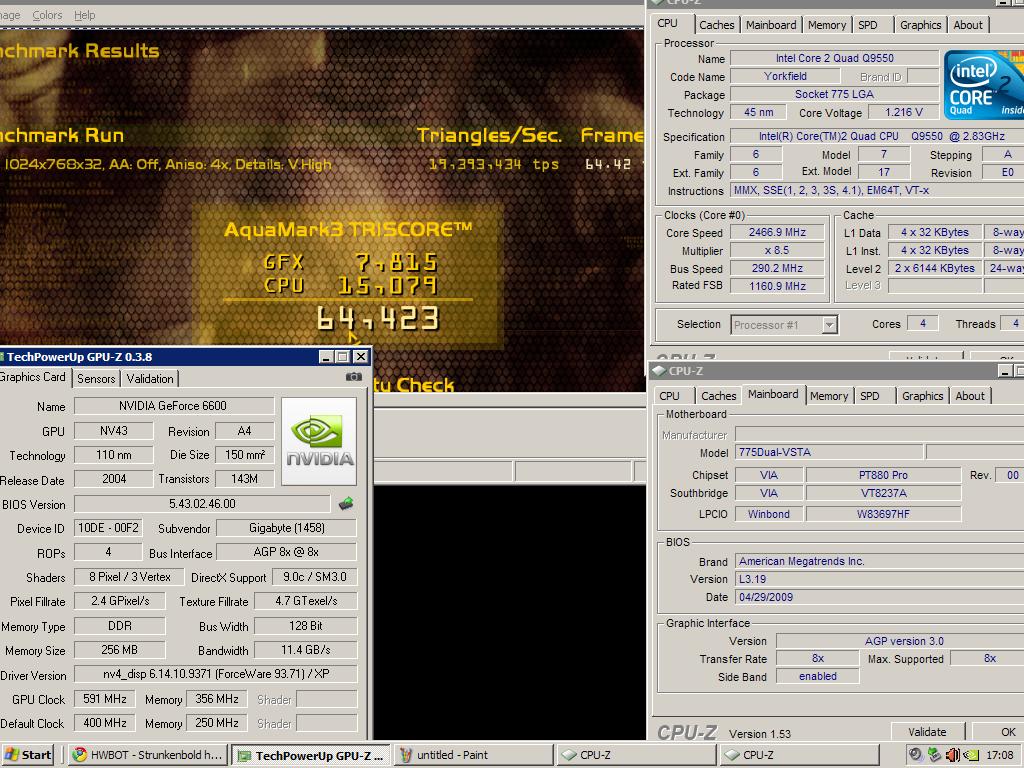Click the GPU Clock 591 MHz value
Image resolution: width=1024 pixels, height=768 pixels.
104,699
